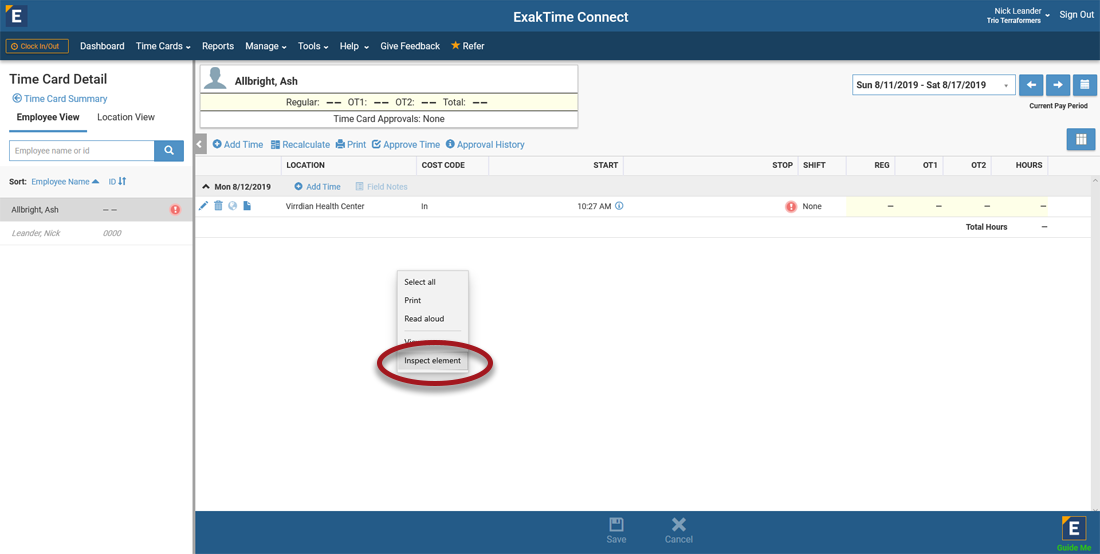Click the Virrdian Health Center location cell

pos(325,206)
